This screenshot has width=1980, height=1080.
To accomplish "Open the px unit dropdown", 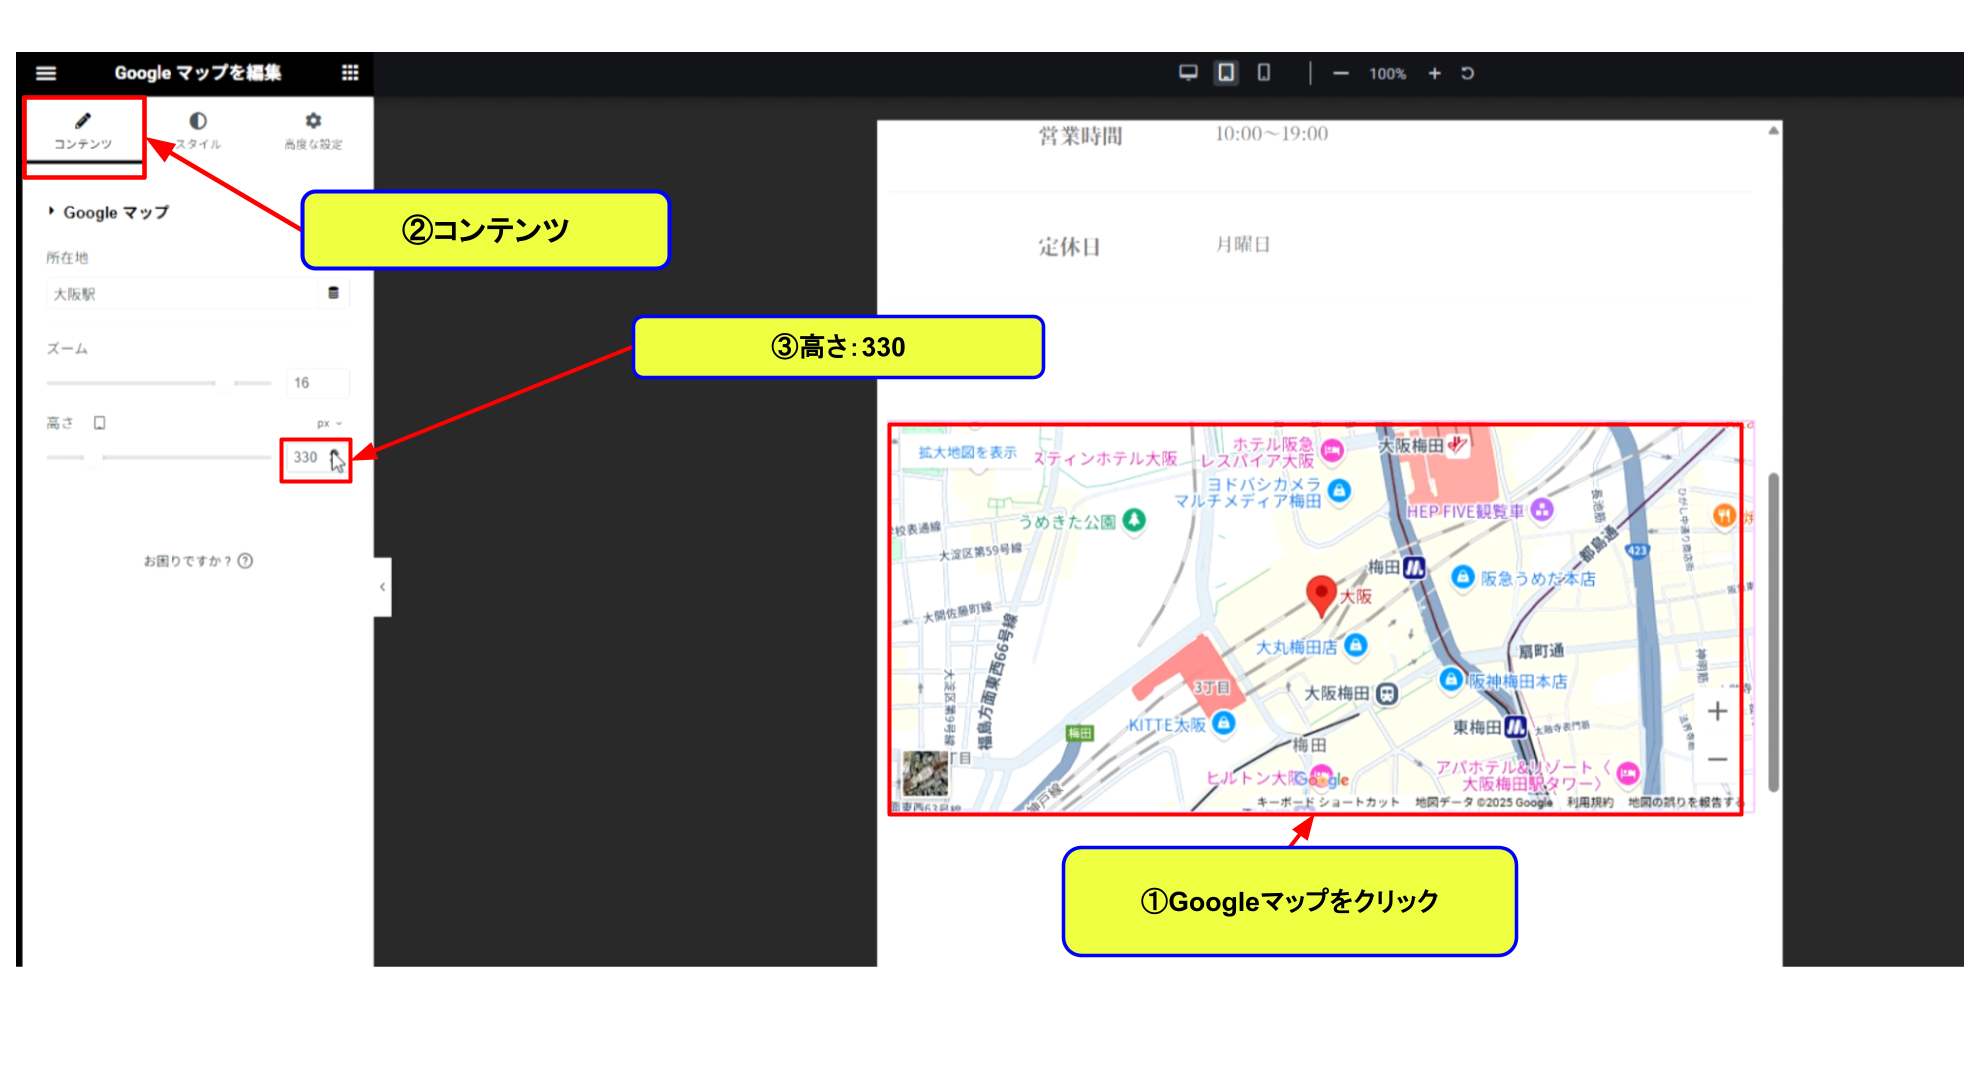I will (x=329, y=424).
